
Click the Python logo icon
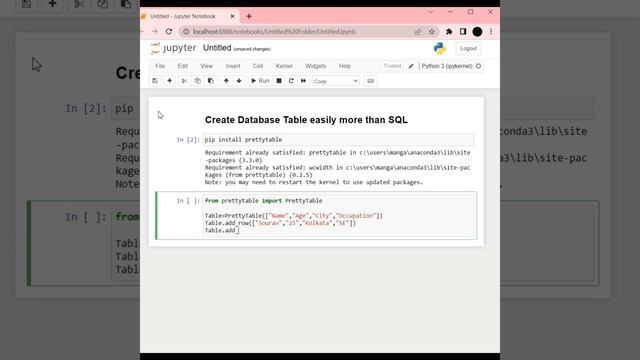pos(440,49)
